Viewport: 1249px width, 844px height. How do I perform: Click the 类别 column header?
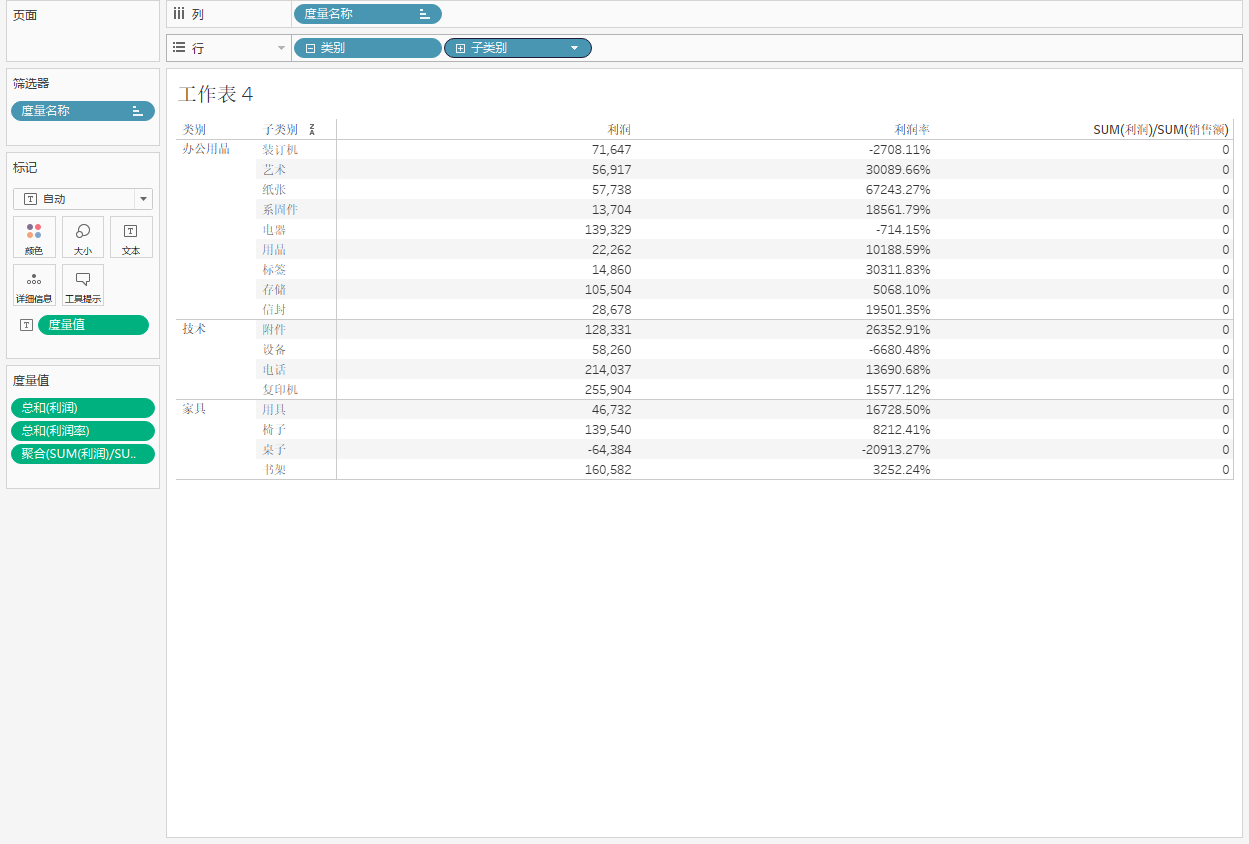pyautogui.click(x=194, y=130)
